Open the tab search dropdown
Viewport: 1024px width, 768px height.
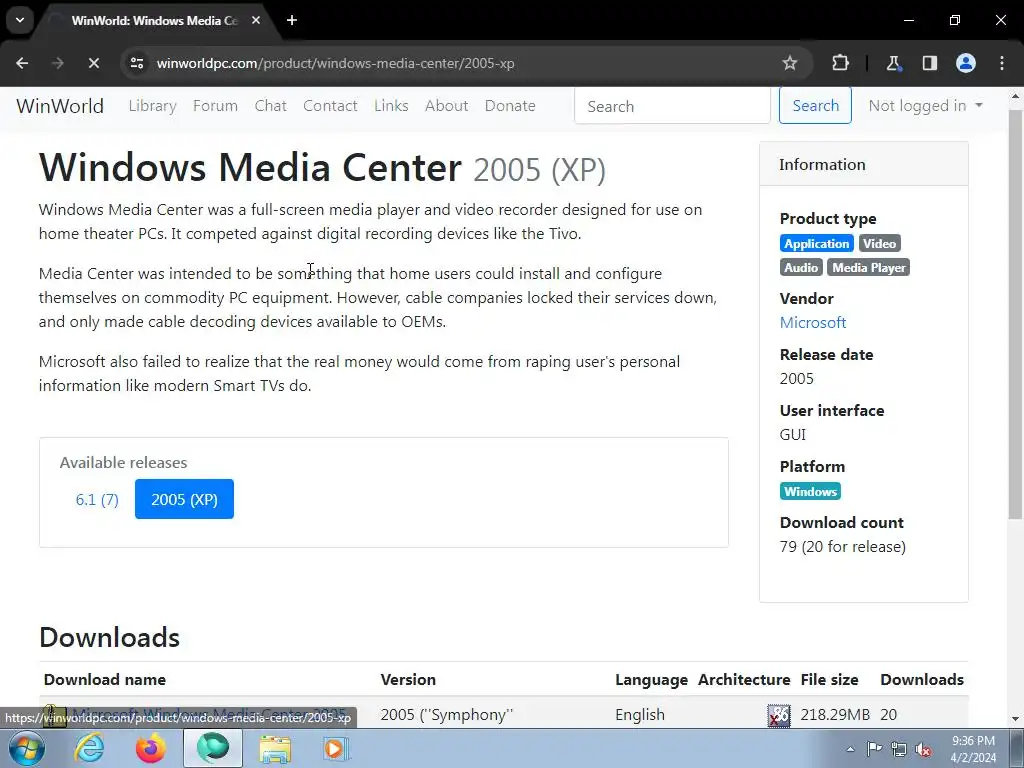tap(20, 20)
